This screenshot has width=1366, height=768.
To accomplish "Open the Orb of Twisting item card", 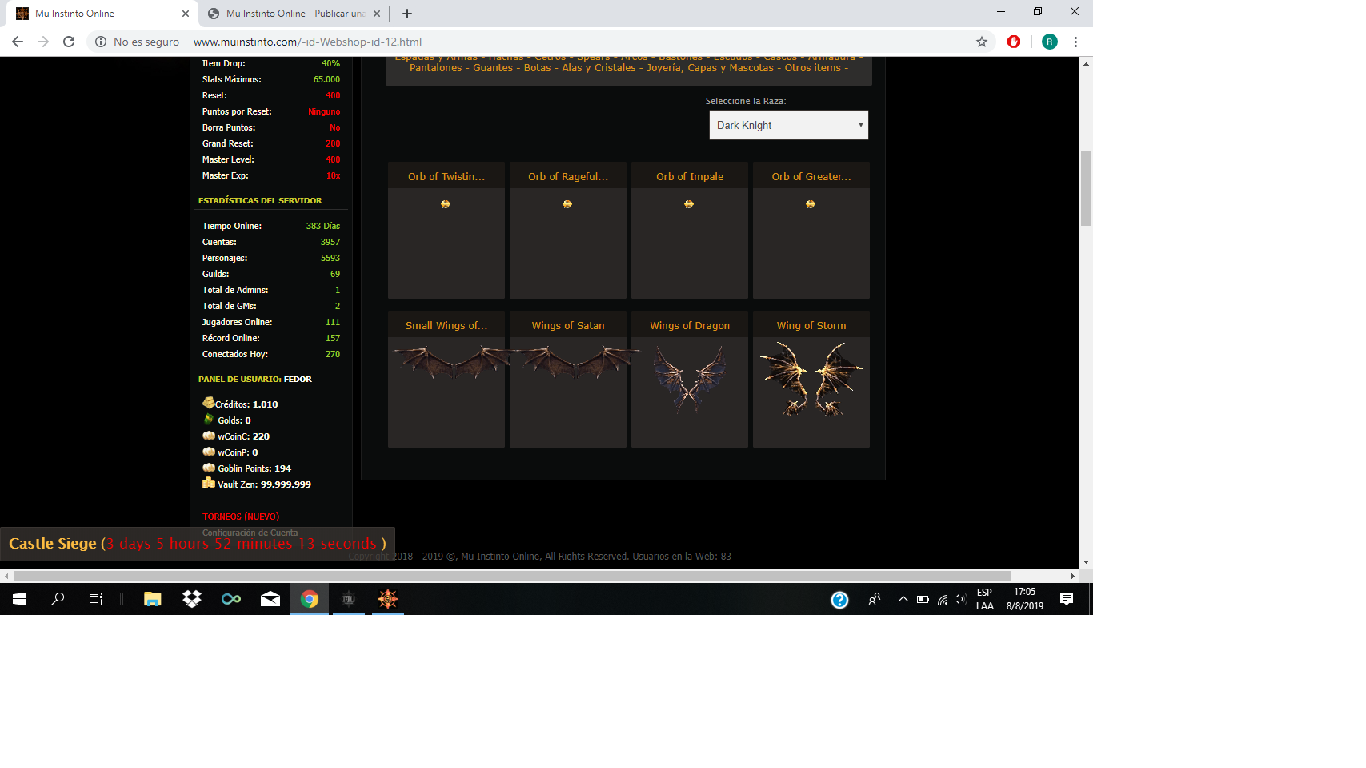I will 446,231.
